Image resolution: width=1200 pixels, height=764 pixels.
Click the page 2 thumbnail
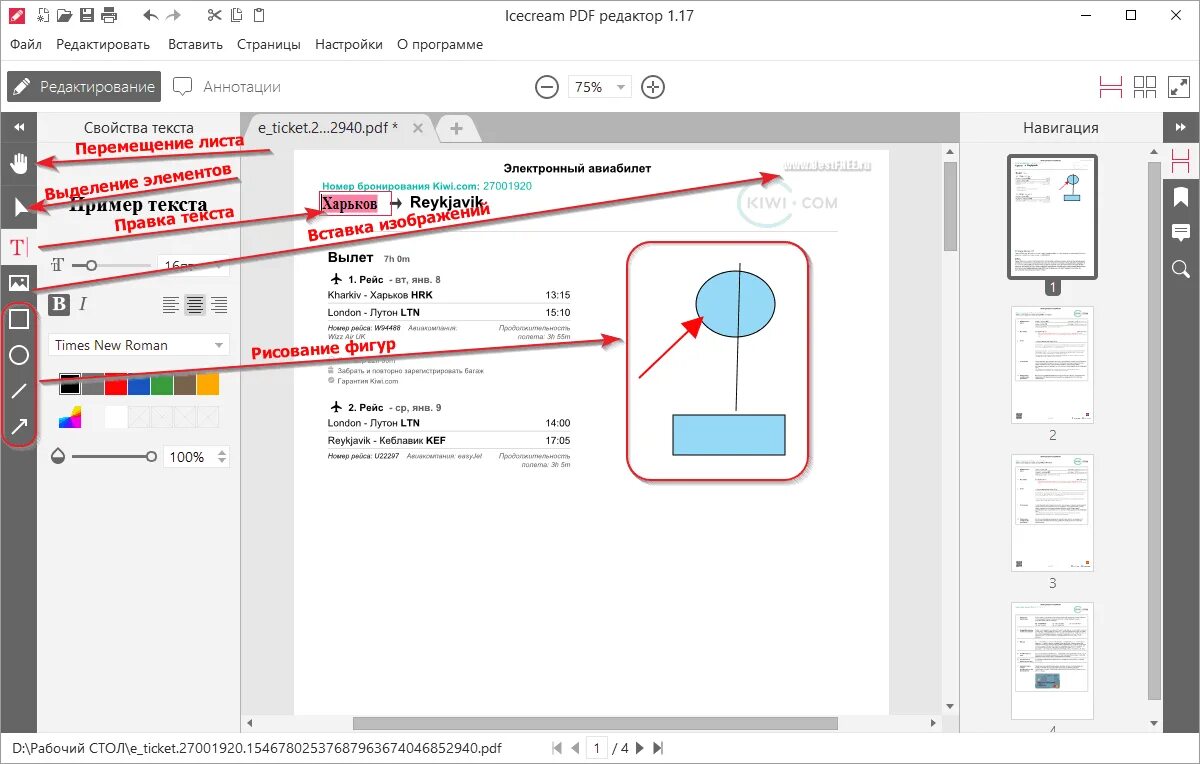pyautogui.click(x=1052, y=365)
